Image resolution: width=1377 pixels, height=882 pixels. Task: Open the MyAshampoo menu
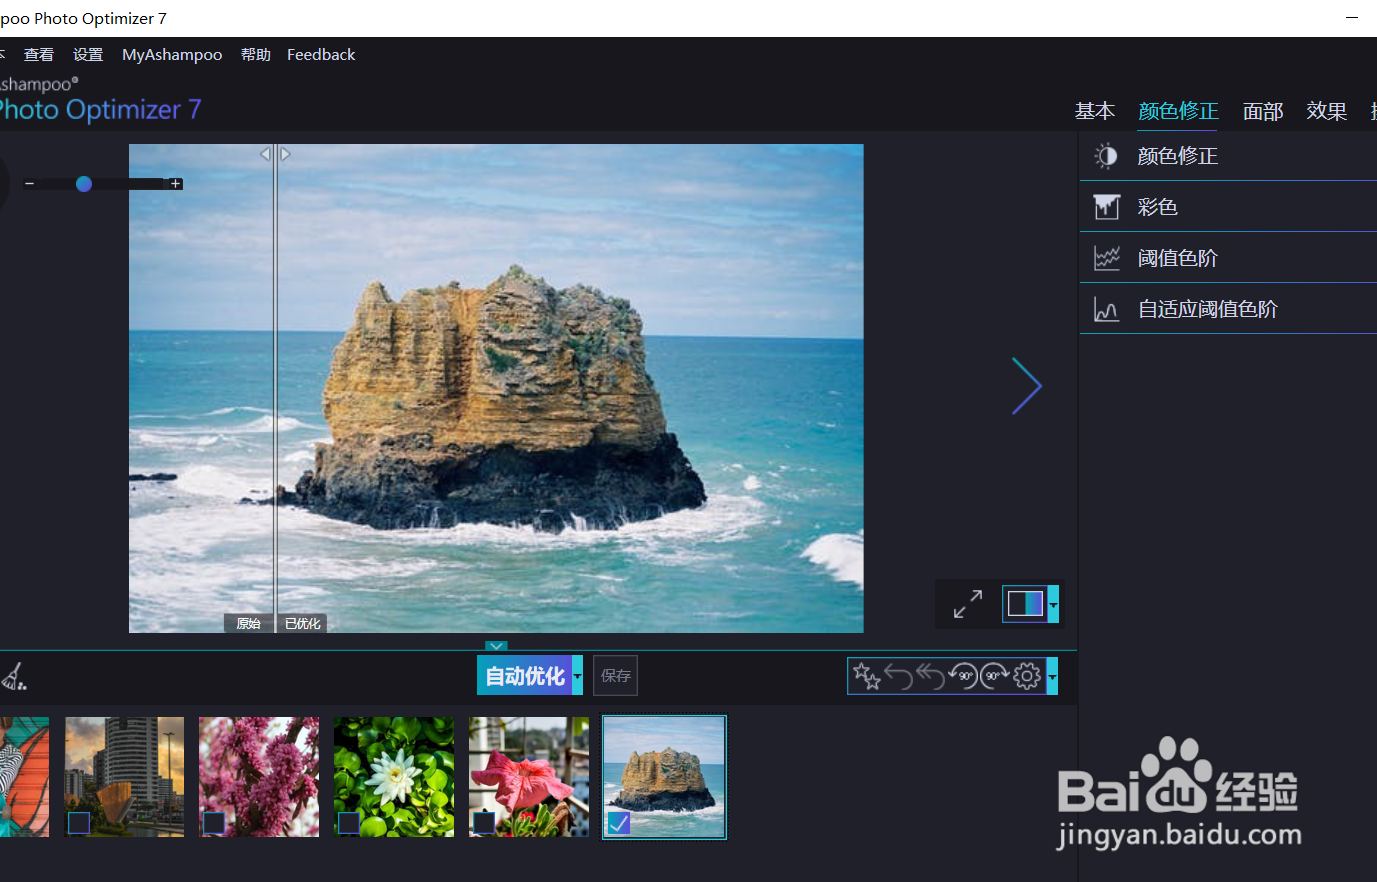pyautogui.click(x=172, y=55)
